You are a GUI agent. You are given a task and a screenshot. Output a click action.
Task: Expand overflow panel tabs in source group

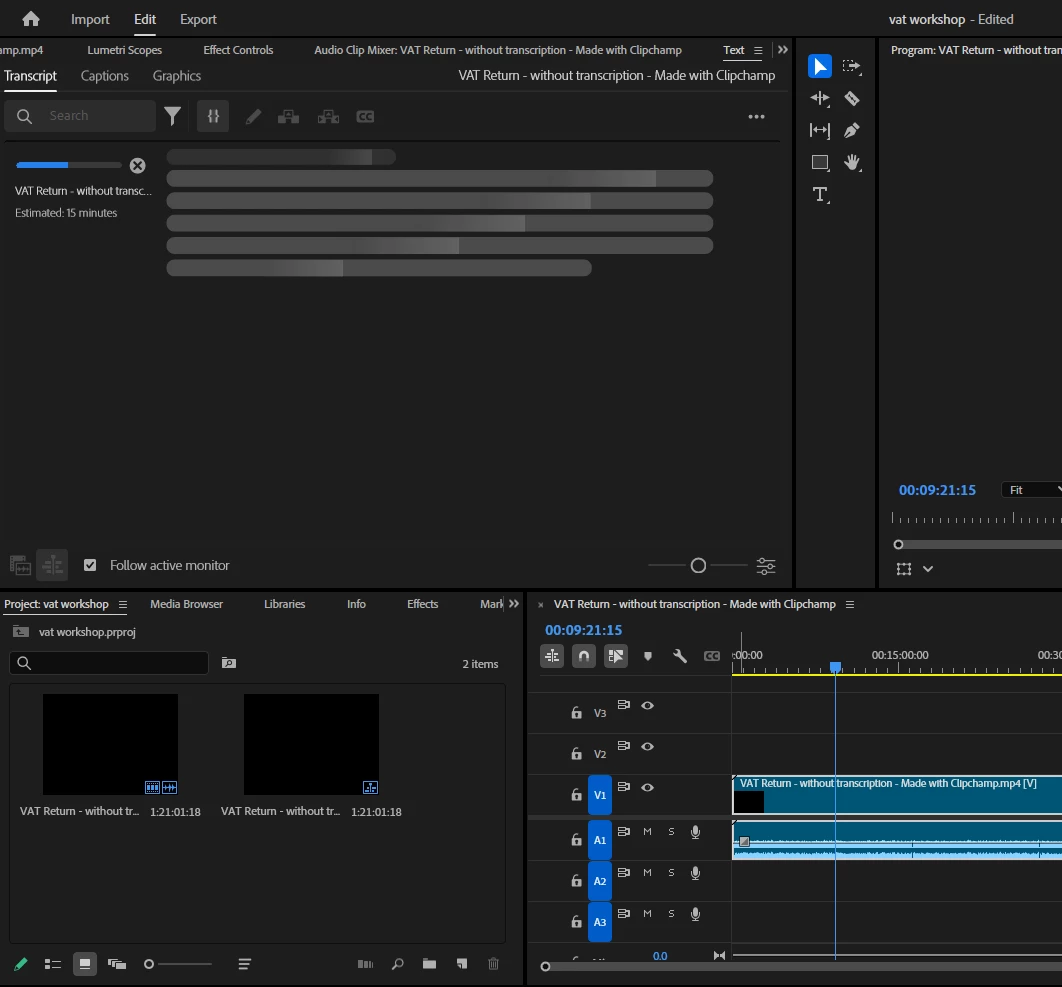click(x=782, y=49)
